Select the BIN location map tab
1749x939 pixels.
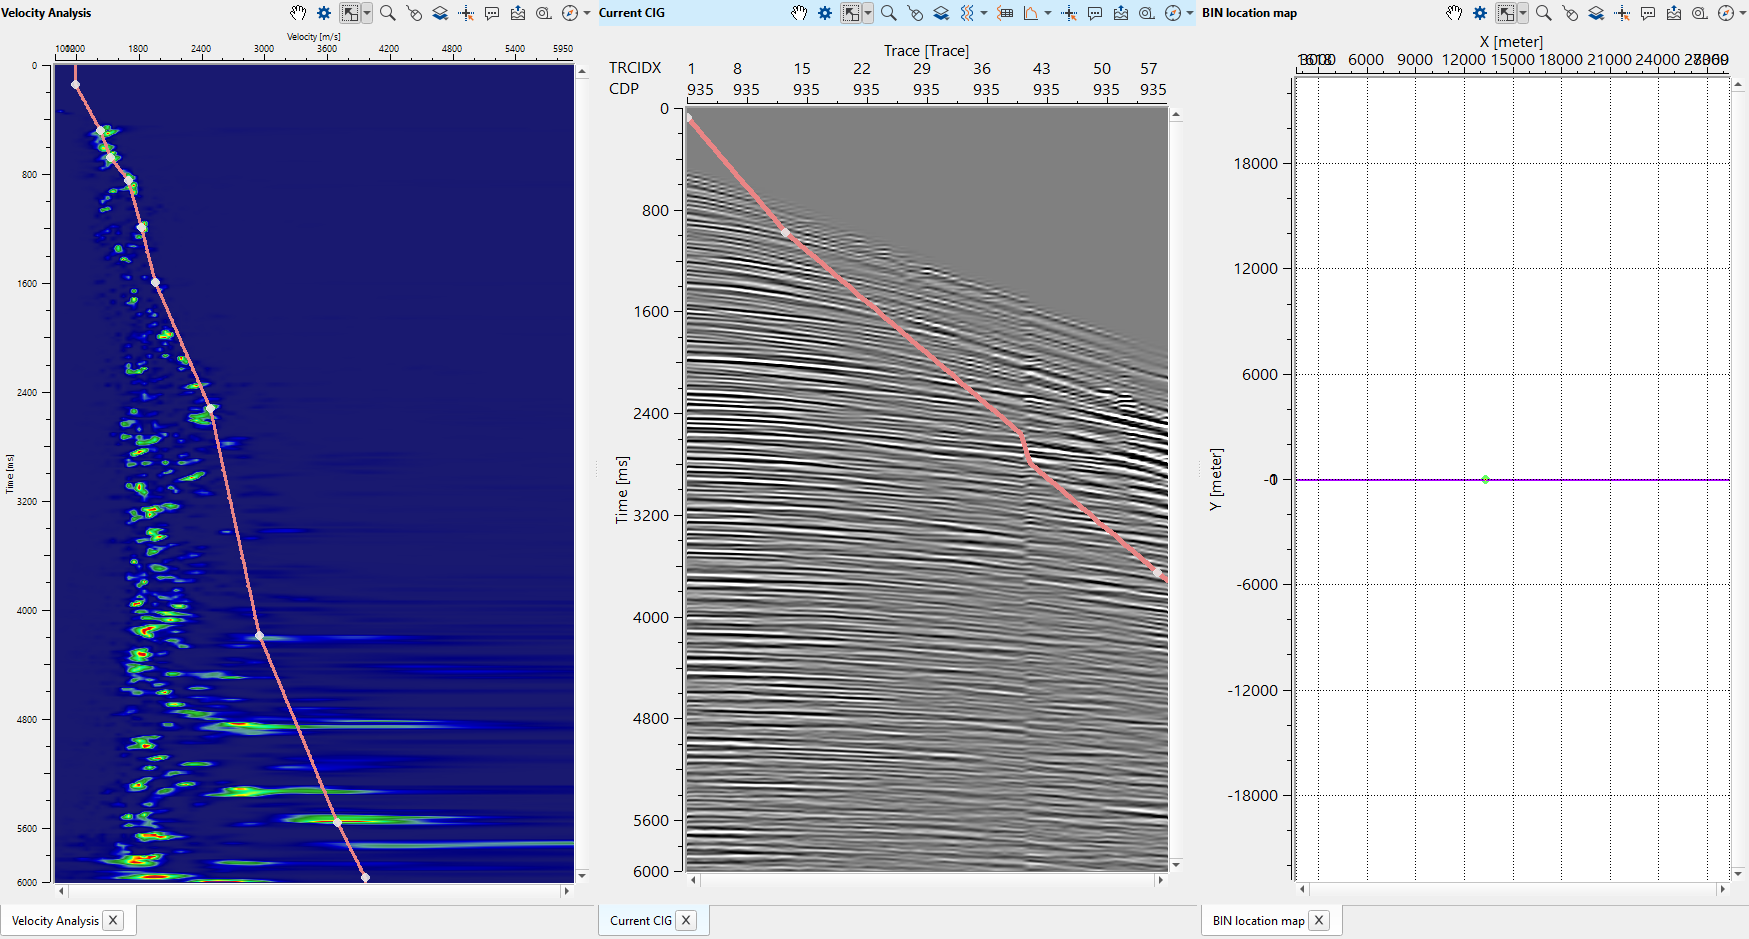click(x=1258, y=921)
